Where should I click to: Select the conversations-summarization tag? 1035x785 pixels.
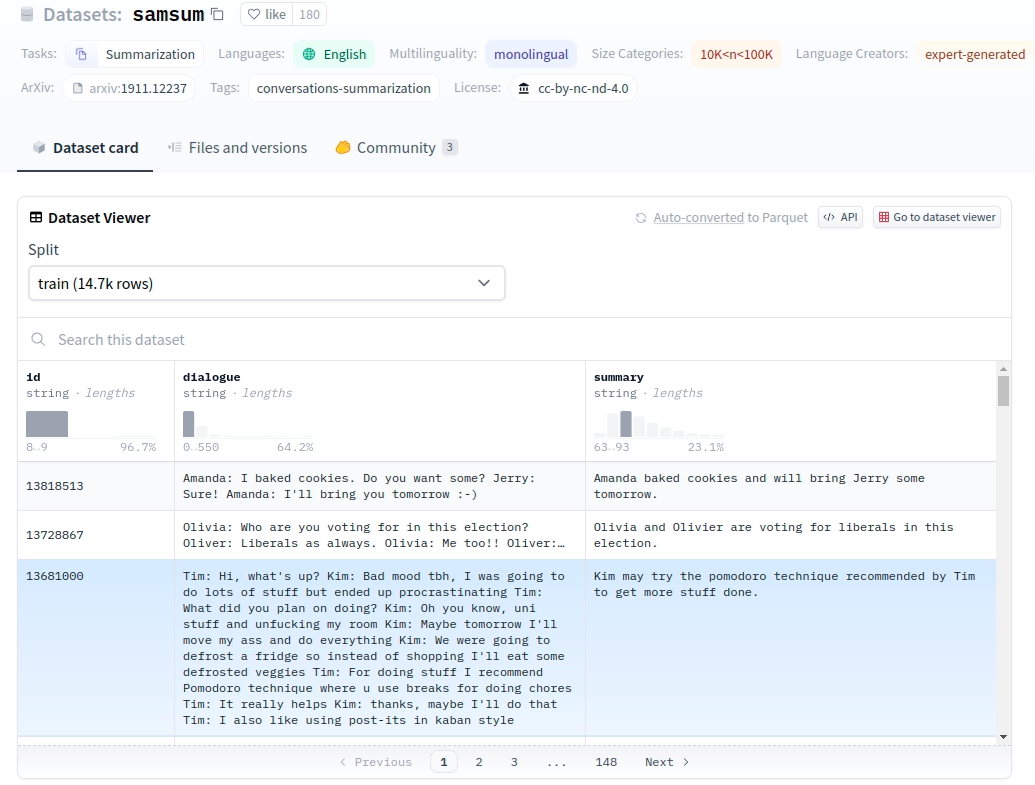pyautogui.click(x=343, y=88)
